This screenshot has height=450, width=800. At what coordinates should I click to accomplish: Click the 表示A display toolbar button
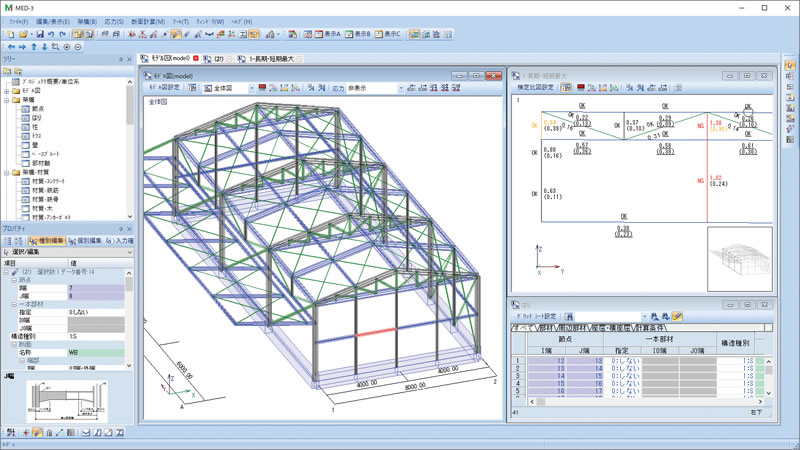pyautogui.click(x=324, y=34)
